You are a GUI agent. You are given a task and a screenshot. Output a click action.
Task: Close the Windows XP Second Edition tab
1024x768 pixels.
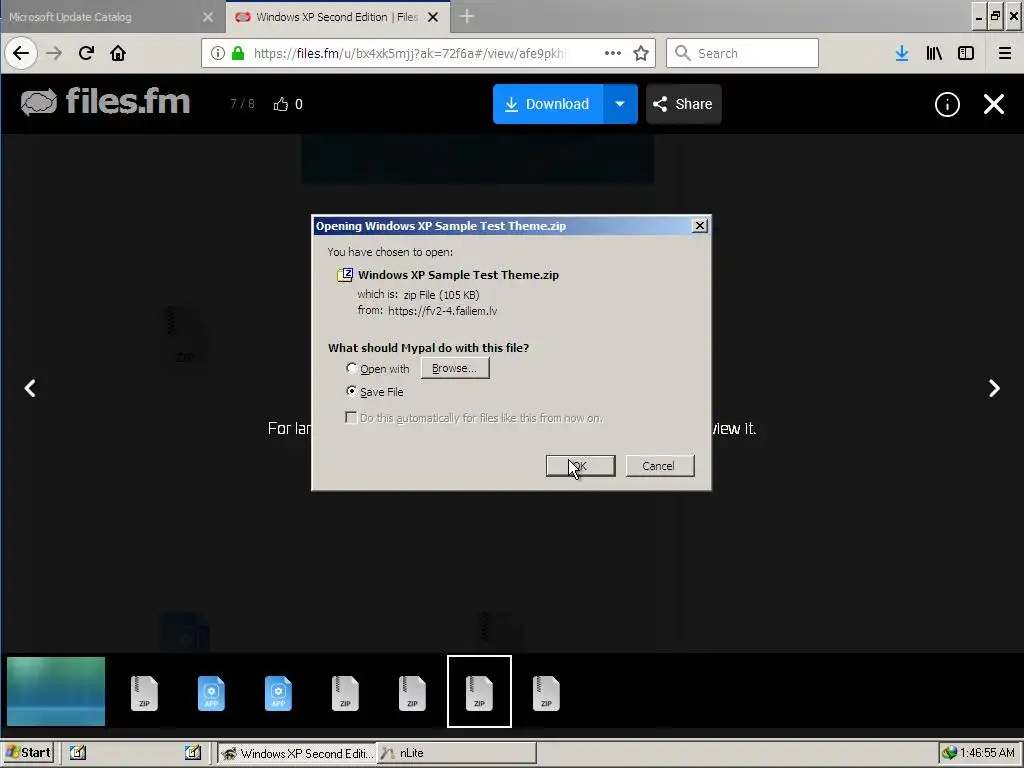pyautogui.click(x=433, y=17)
